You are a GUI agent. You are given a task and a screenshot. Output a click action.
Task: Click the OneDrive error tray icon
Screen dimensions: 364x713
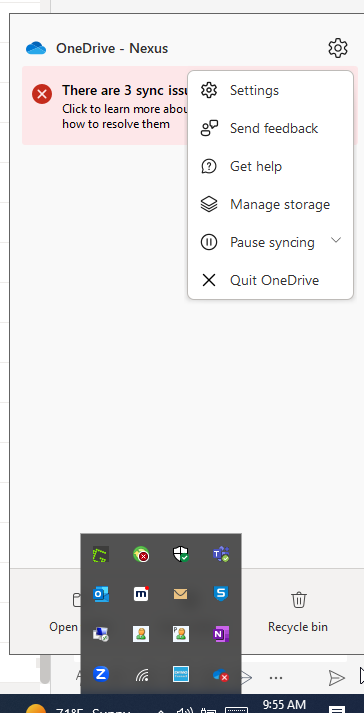pos(221,674)
